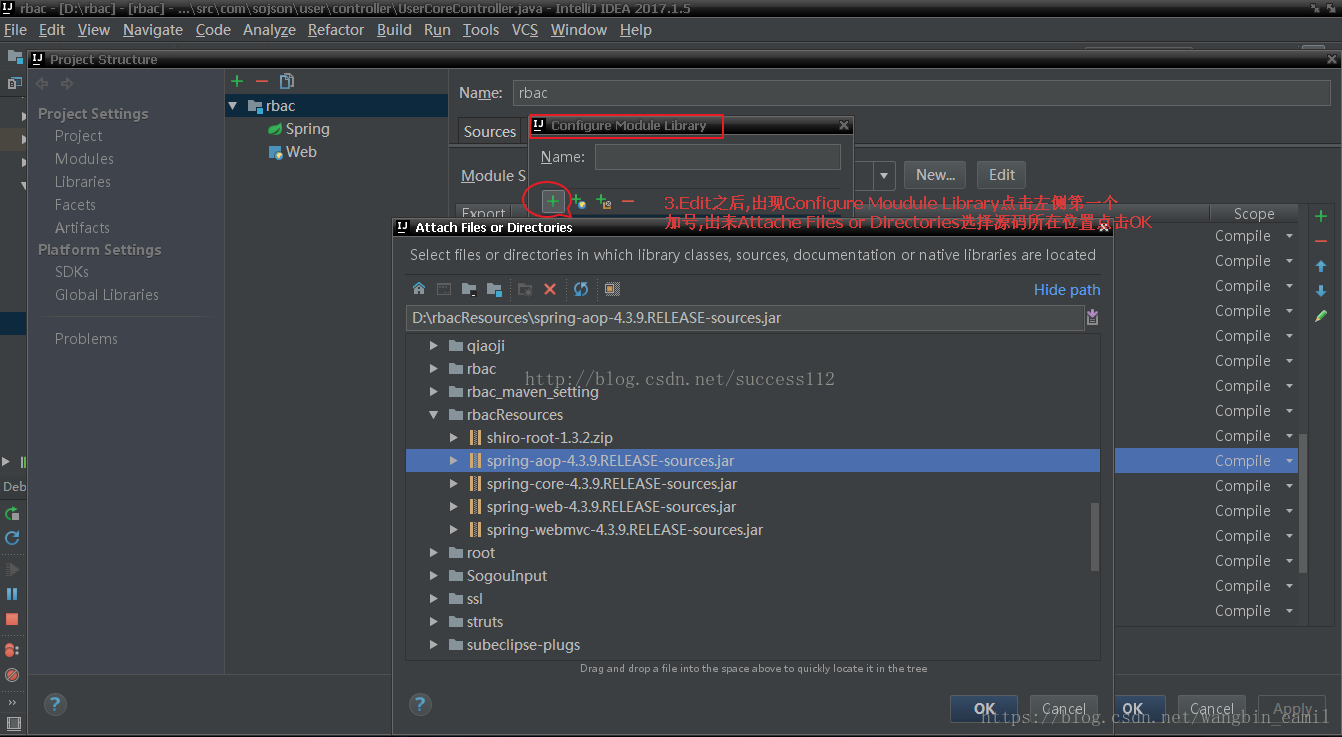Expand rbac_maven_setting folder
The width and height of the screenshot is (1342, 737).
(433, 392)
